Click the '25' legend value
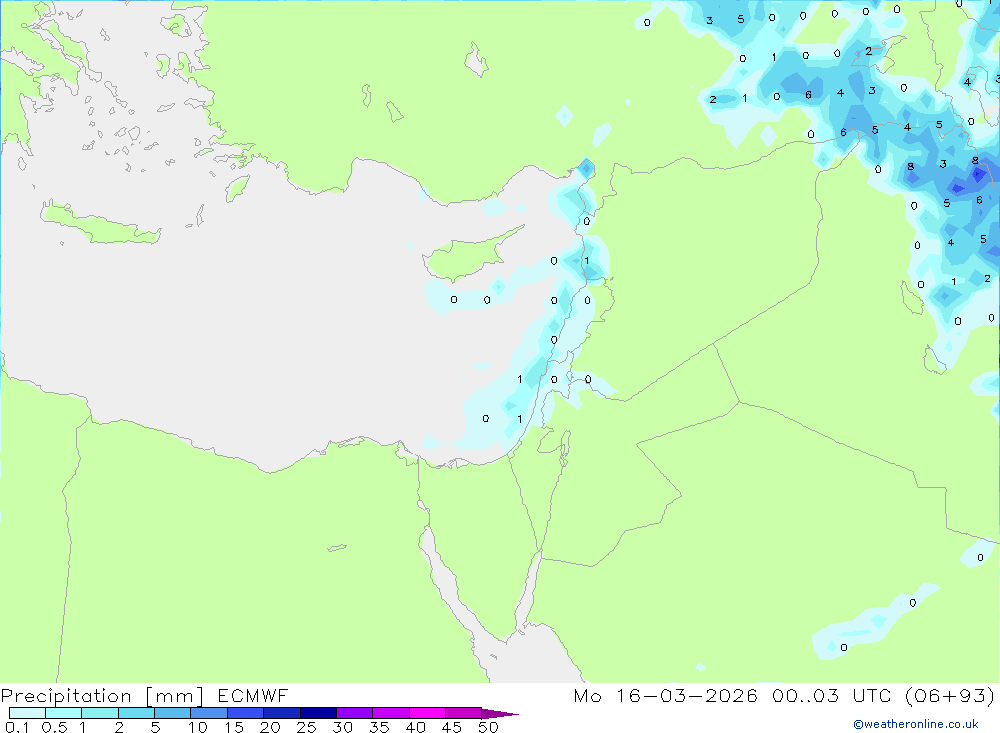The image size is (1000, 733). (307, 727)
